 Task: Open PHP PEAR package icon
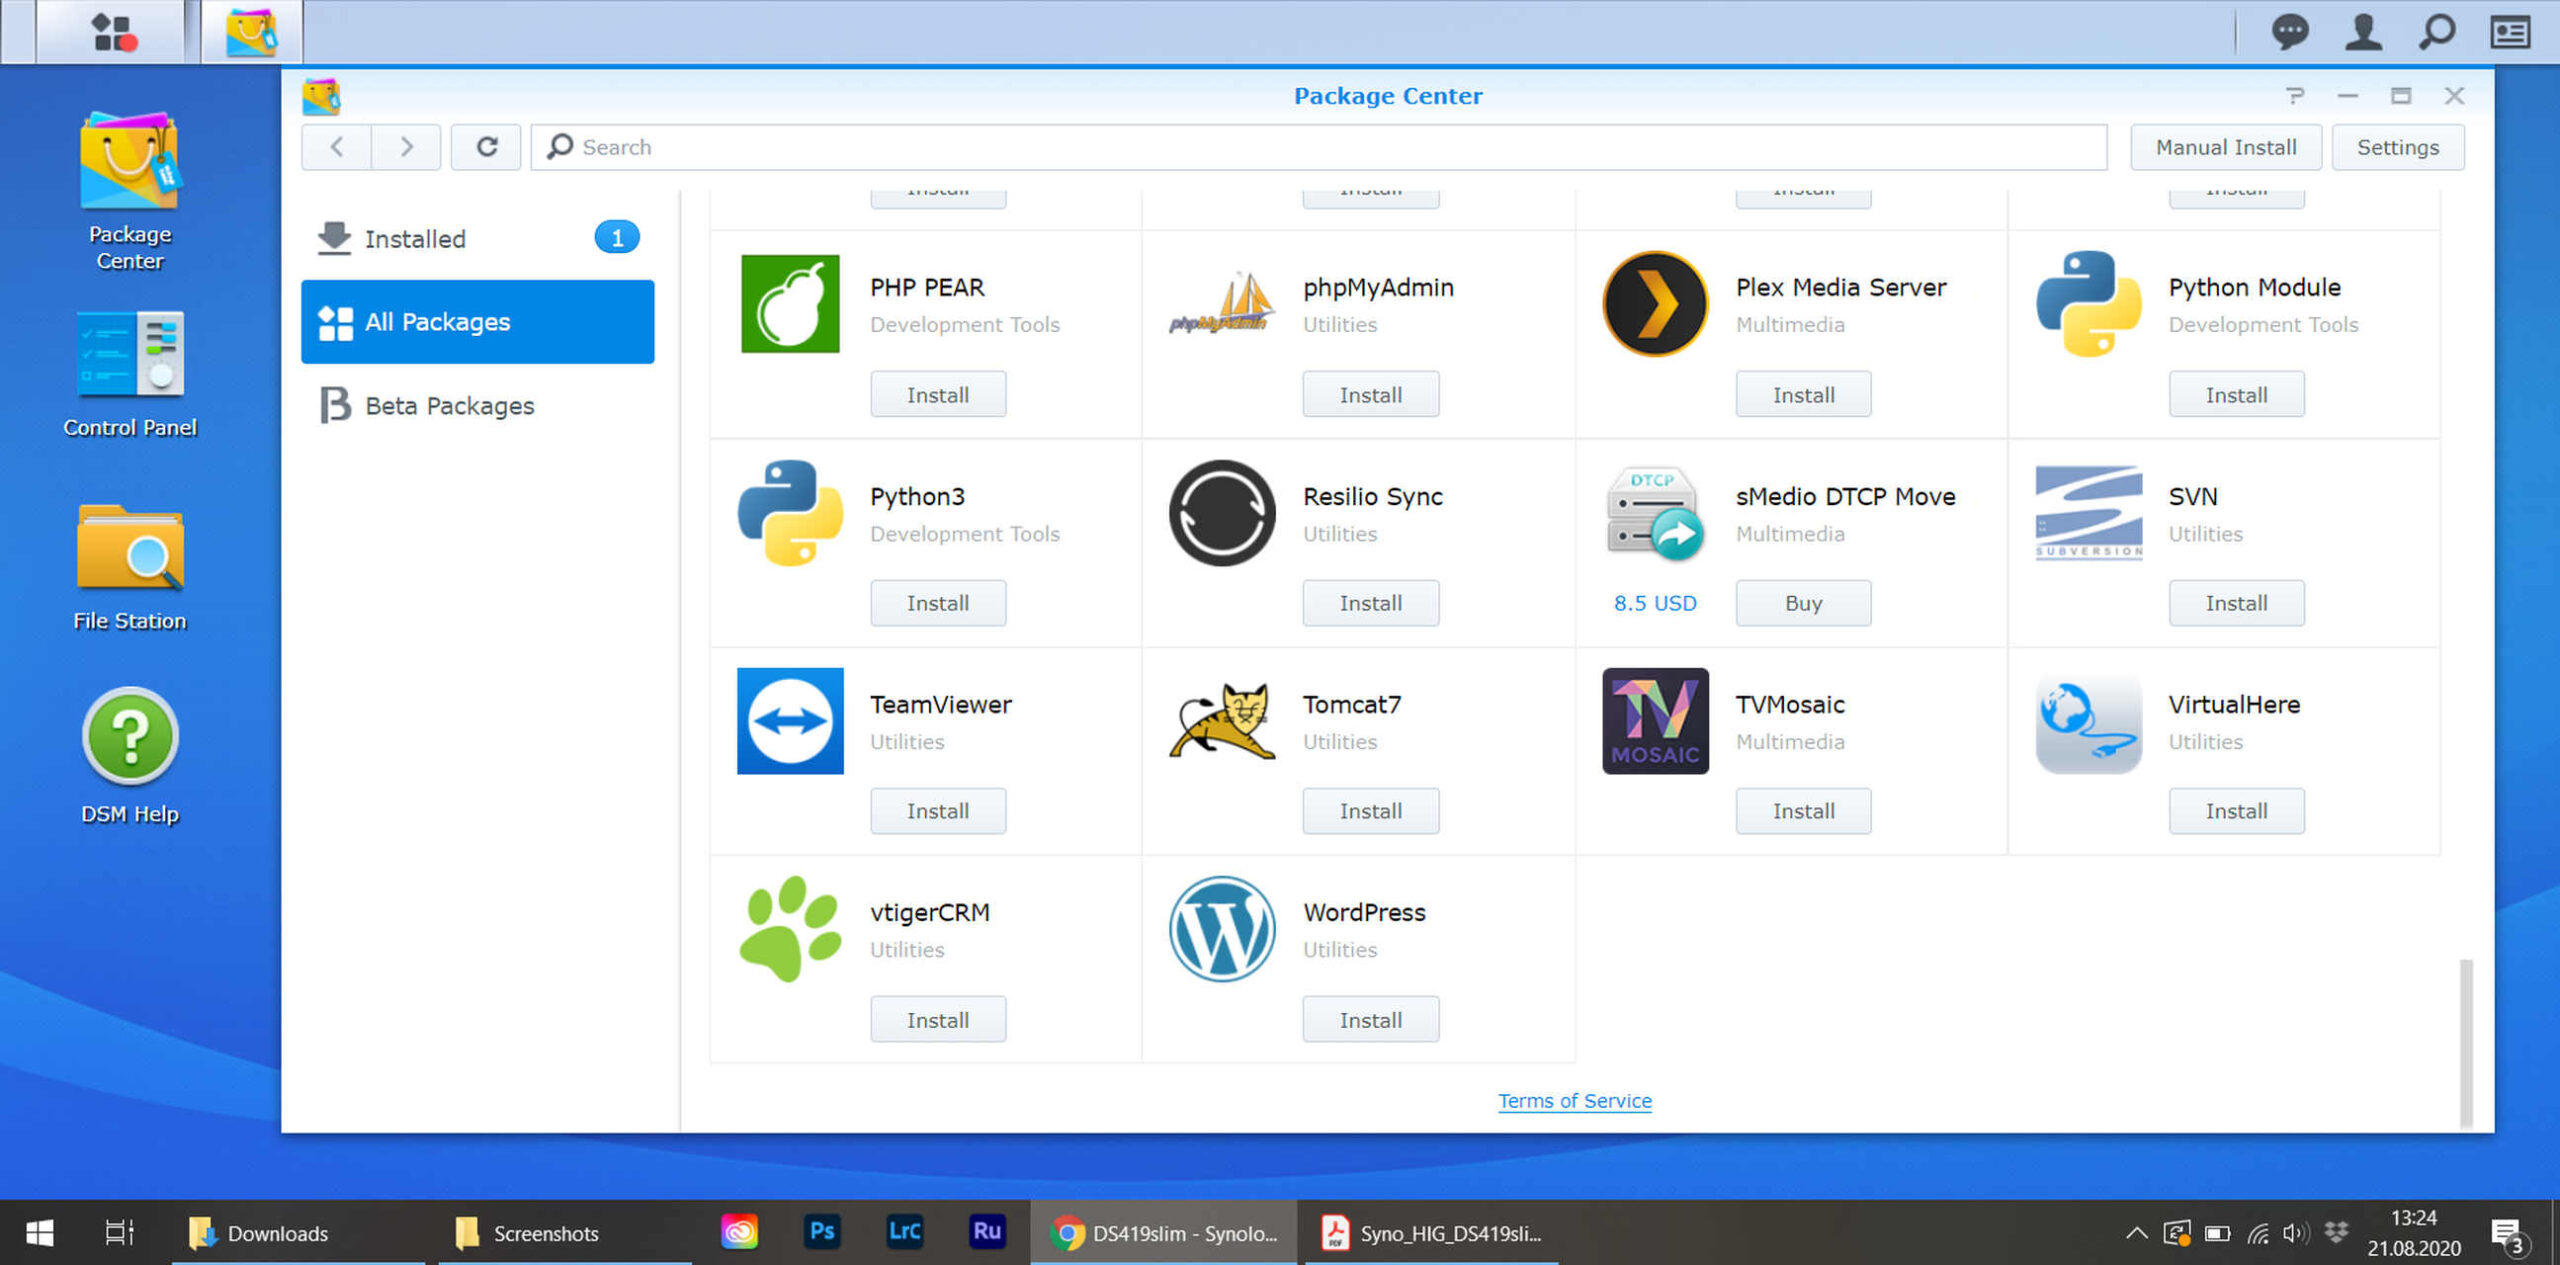790,304
